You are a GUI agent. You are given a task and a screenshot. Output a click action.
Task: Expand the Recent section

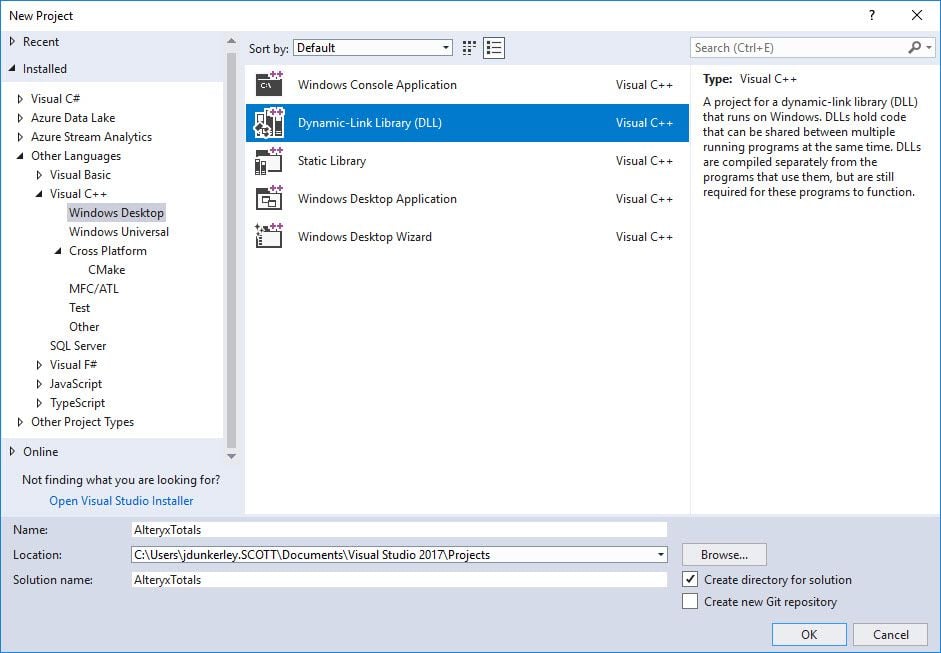pyautogui.click(x=12, y=41)
